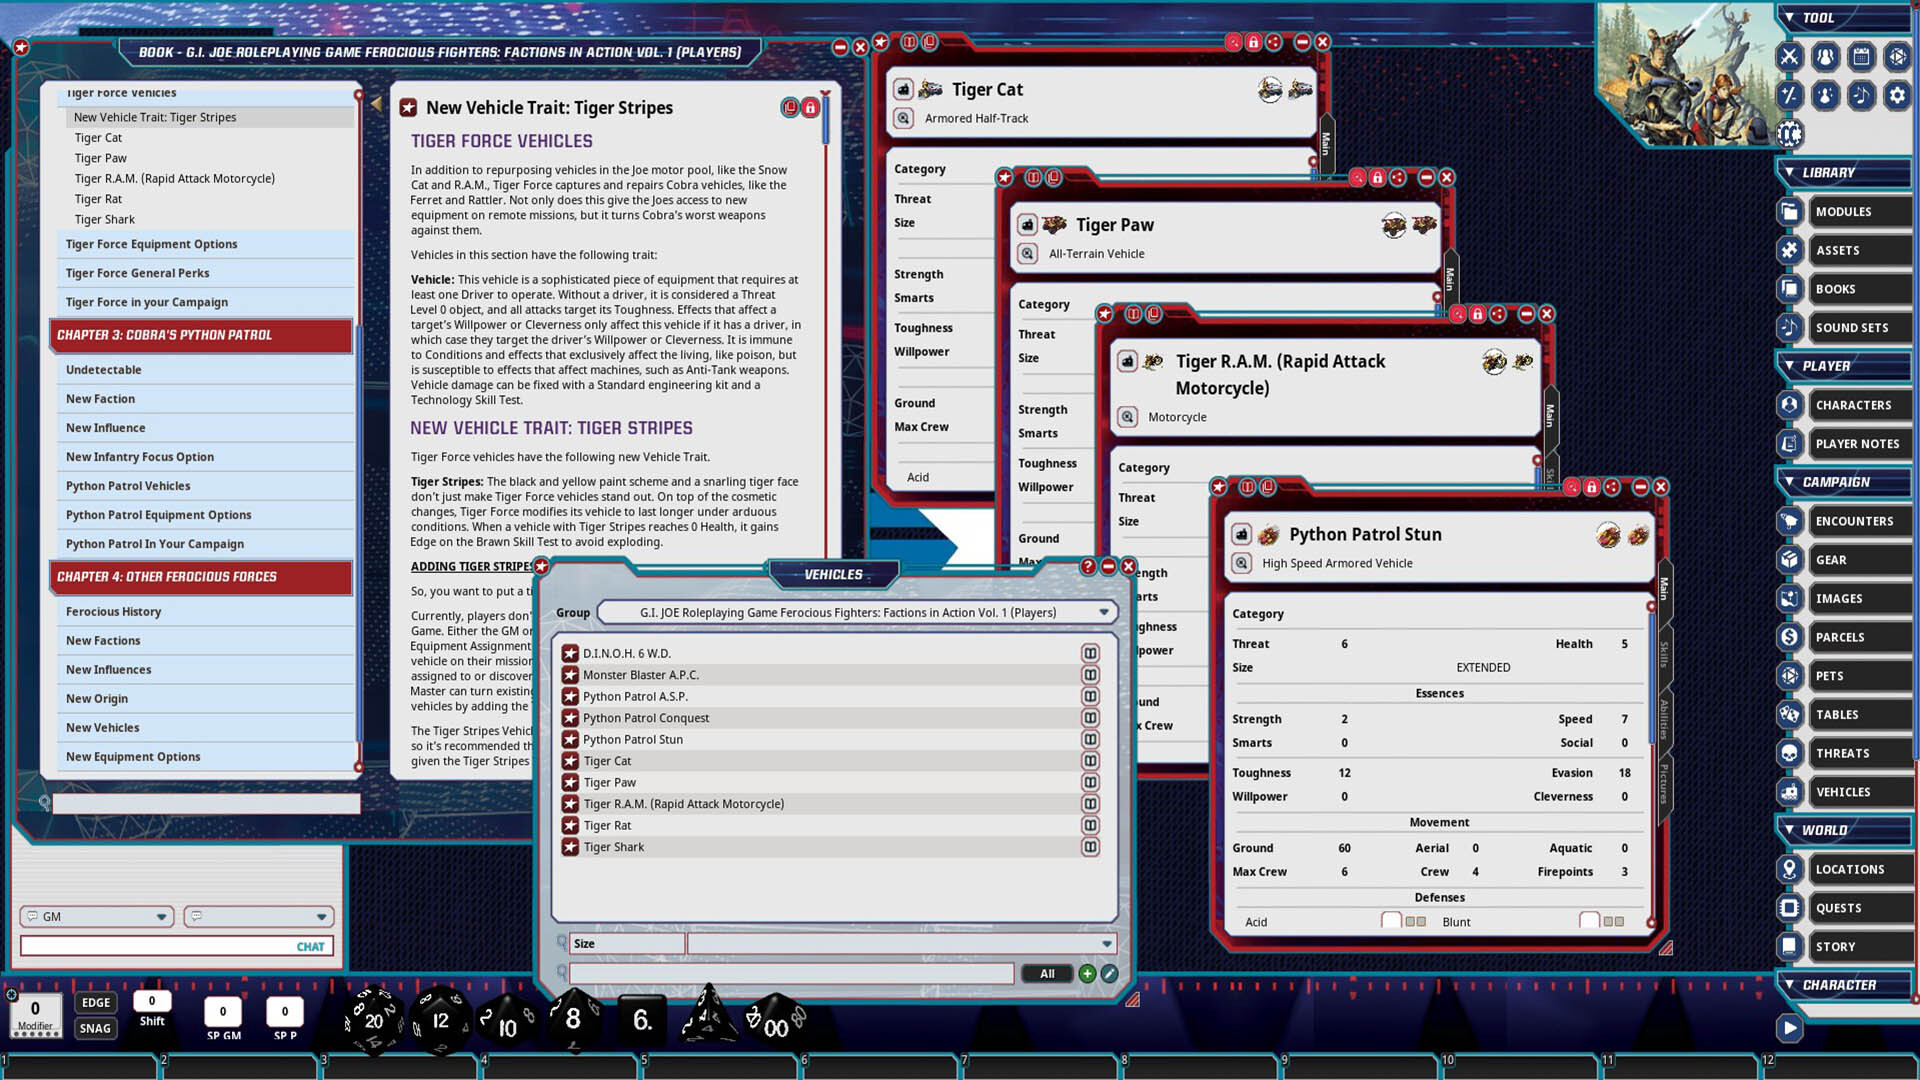Open the Size filter dropdown

point(1105,943)
